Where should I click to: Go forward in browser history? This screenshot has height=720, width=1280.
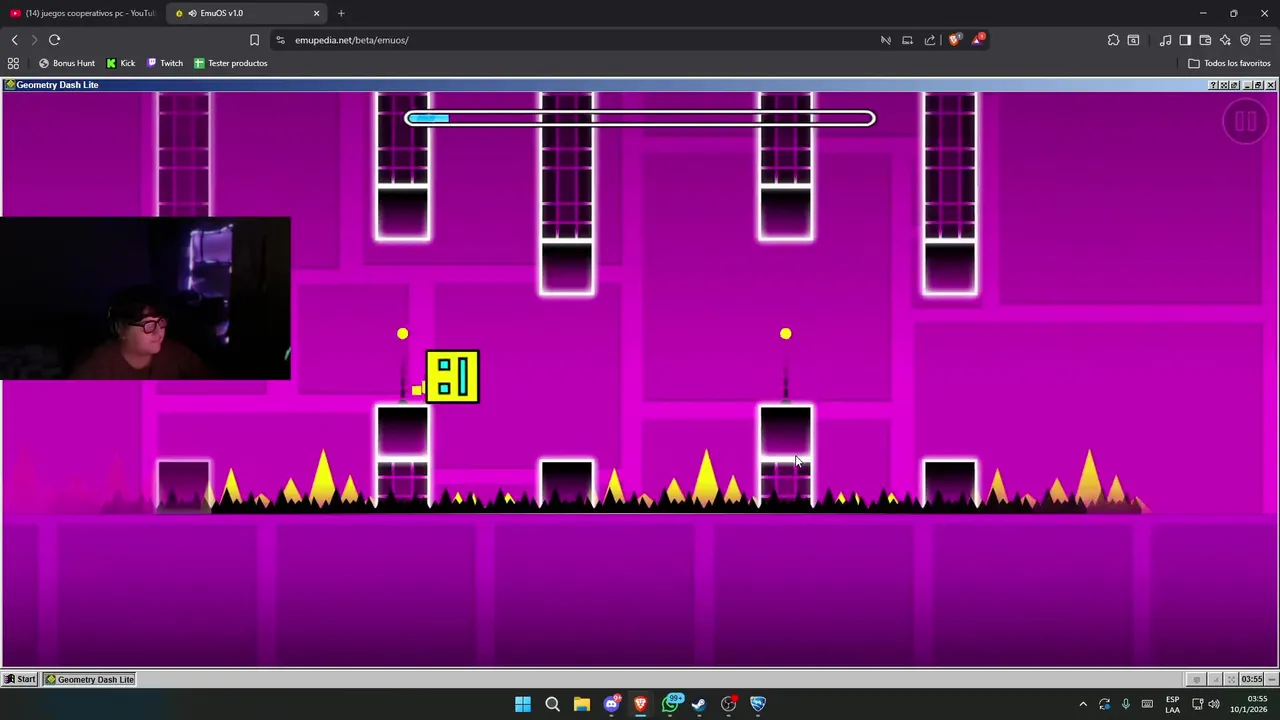tap(34, 40)
